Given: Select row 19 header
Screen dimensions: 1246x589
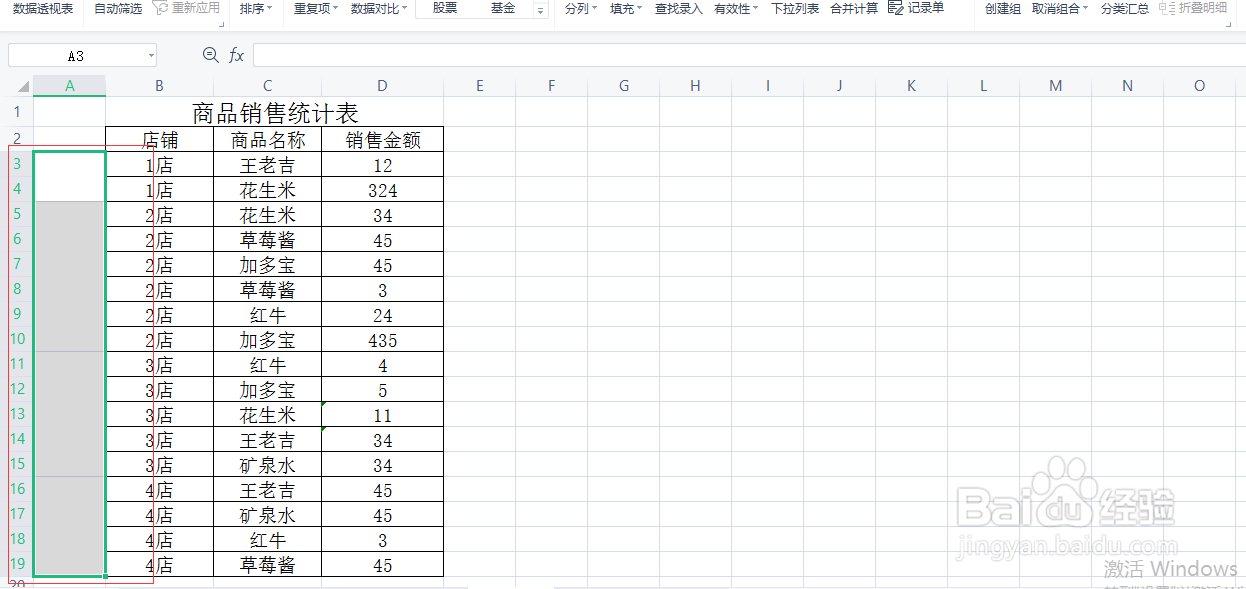Looking at the screenshot, I should point(16,564).
